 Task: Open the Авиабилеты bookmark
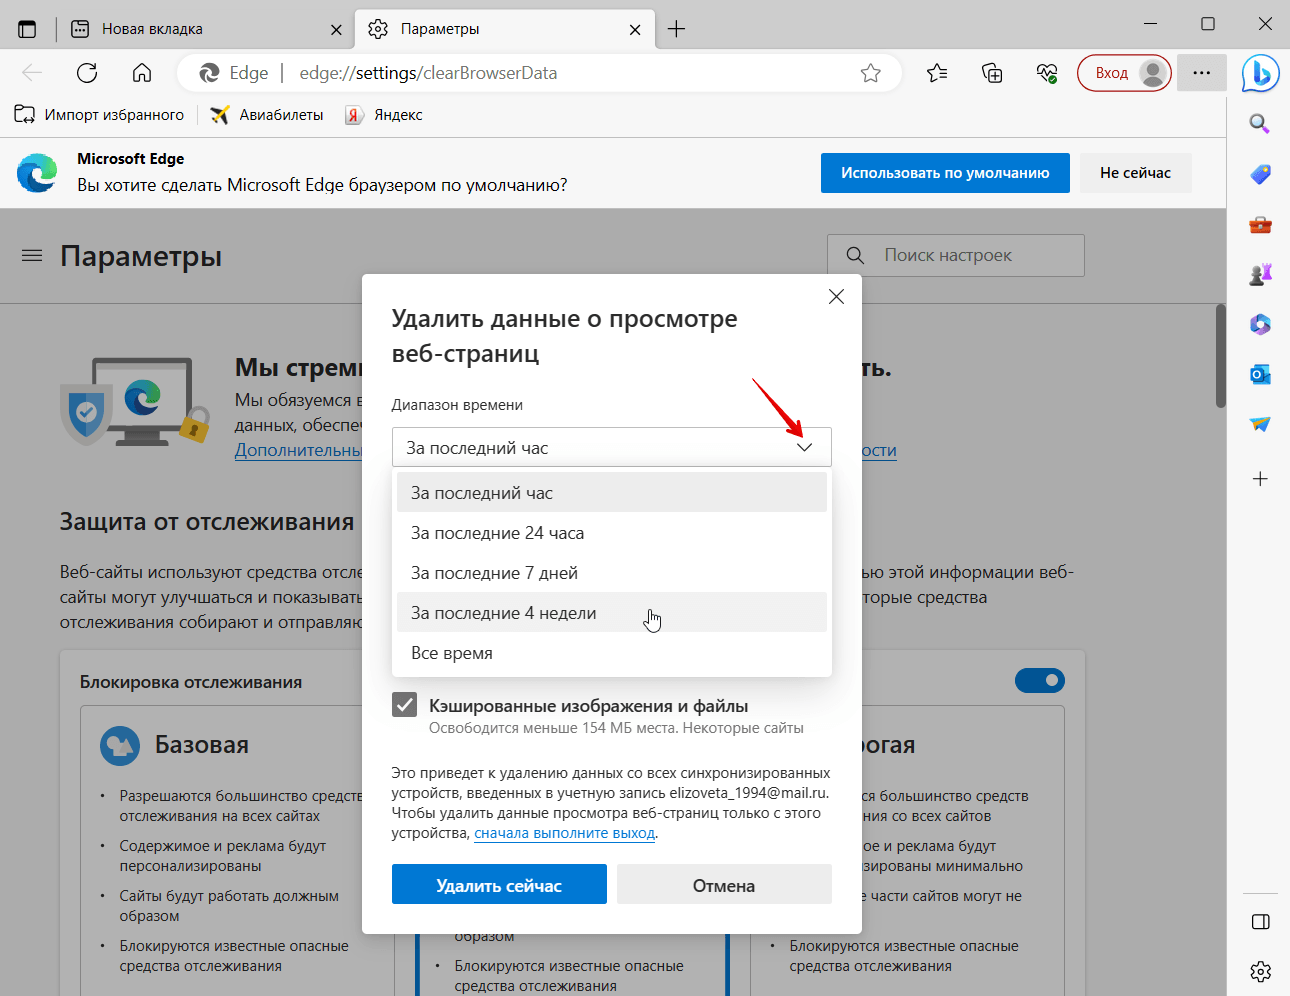pyautogui.click(x=267, y=115)
